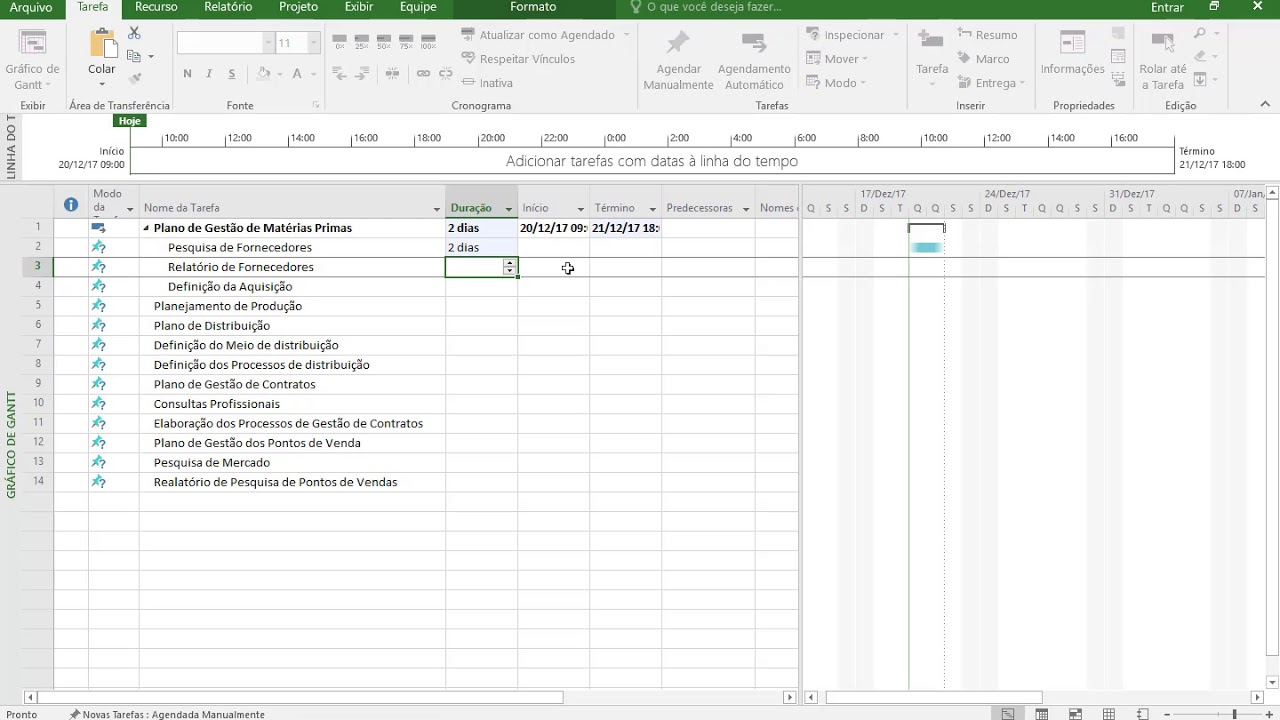The width and height of the screenshot is (1280, 720).
Task: Click the zoom slider handle
Action: pyautogui.click(x=1234, y=714)
